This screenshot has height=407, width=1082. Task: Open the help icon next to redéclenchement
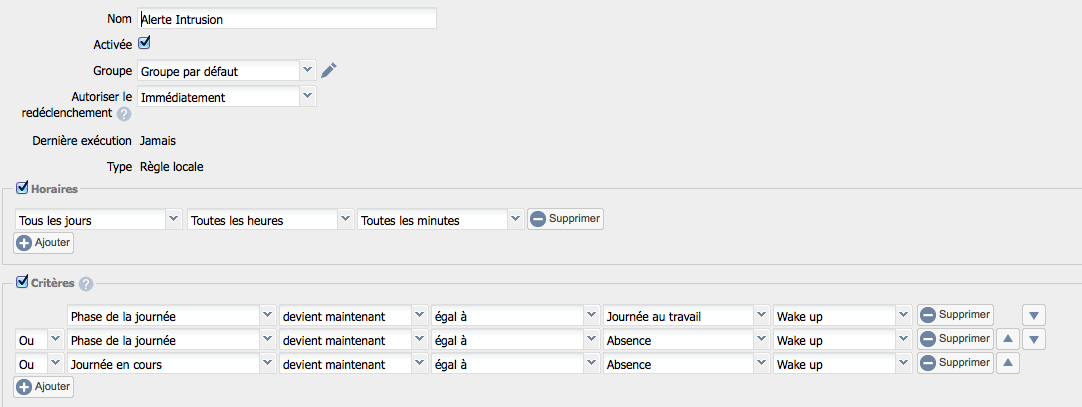[124, 114]
